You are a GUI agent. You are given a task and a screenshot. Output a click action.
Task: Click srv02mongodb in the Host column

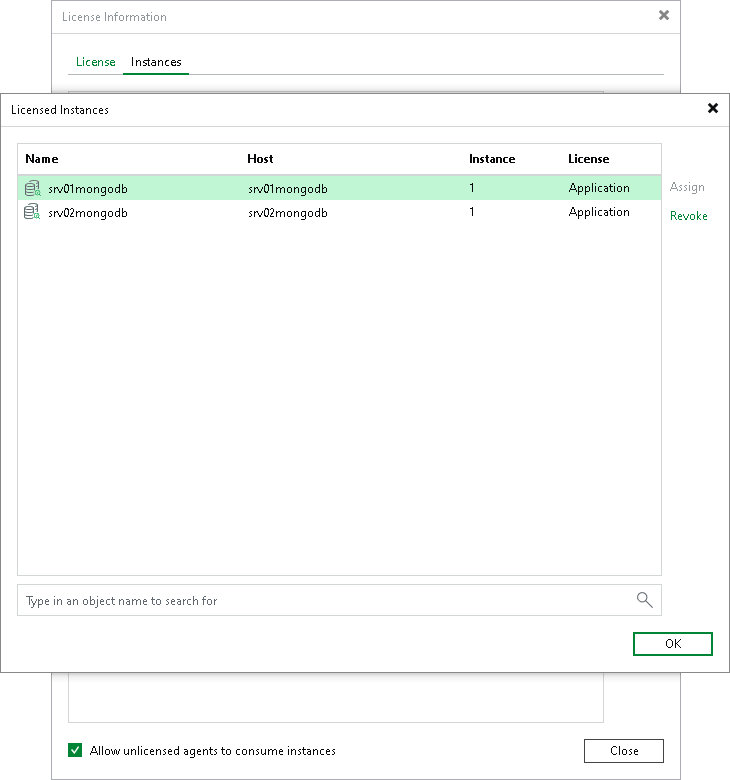tap(288, 213)
